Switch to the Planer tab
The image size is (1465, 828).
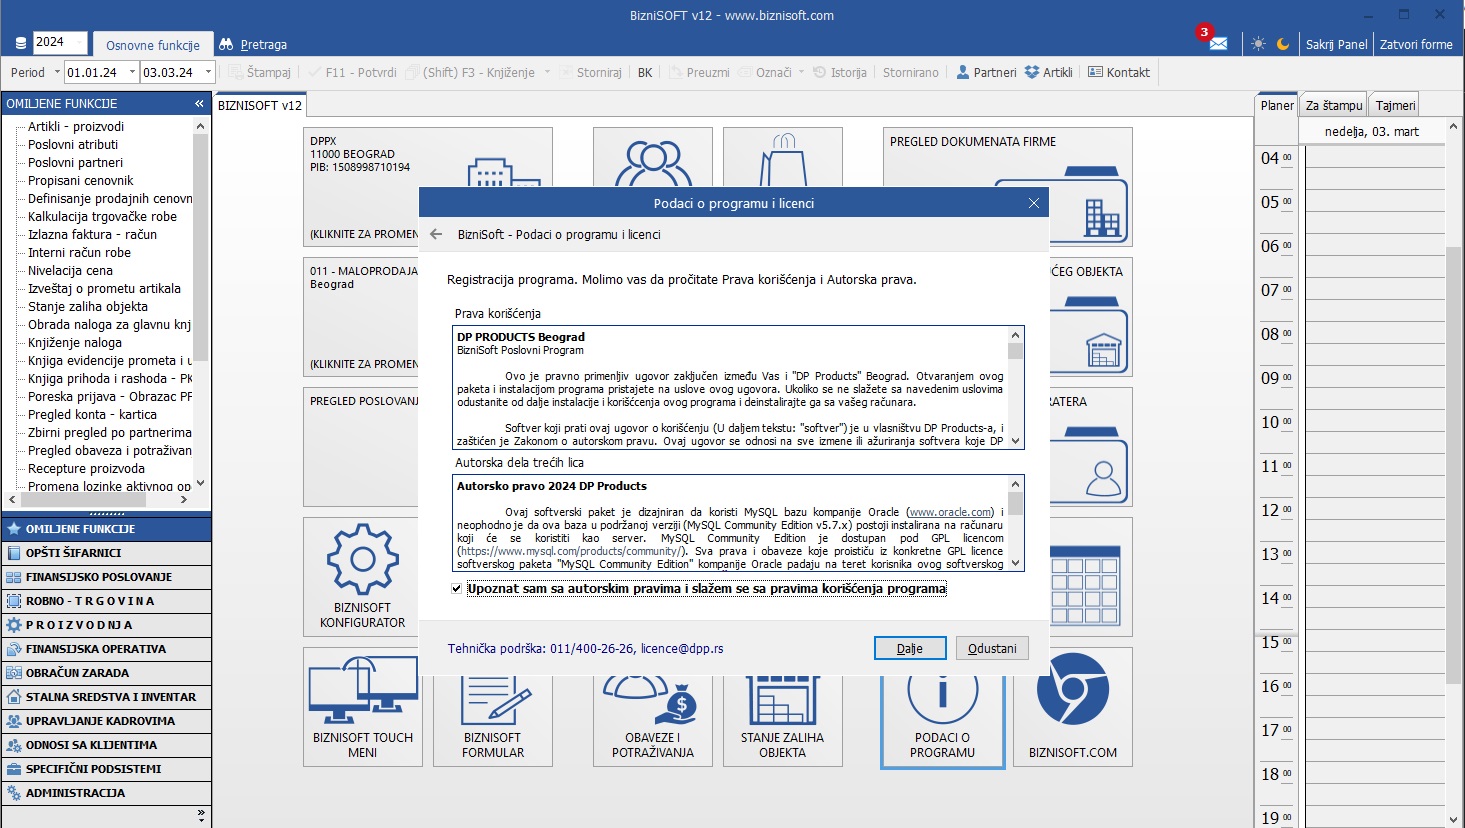[1277, 105]
